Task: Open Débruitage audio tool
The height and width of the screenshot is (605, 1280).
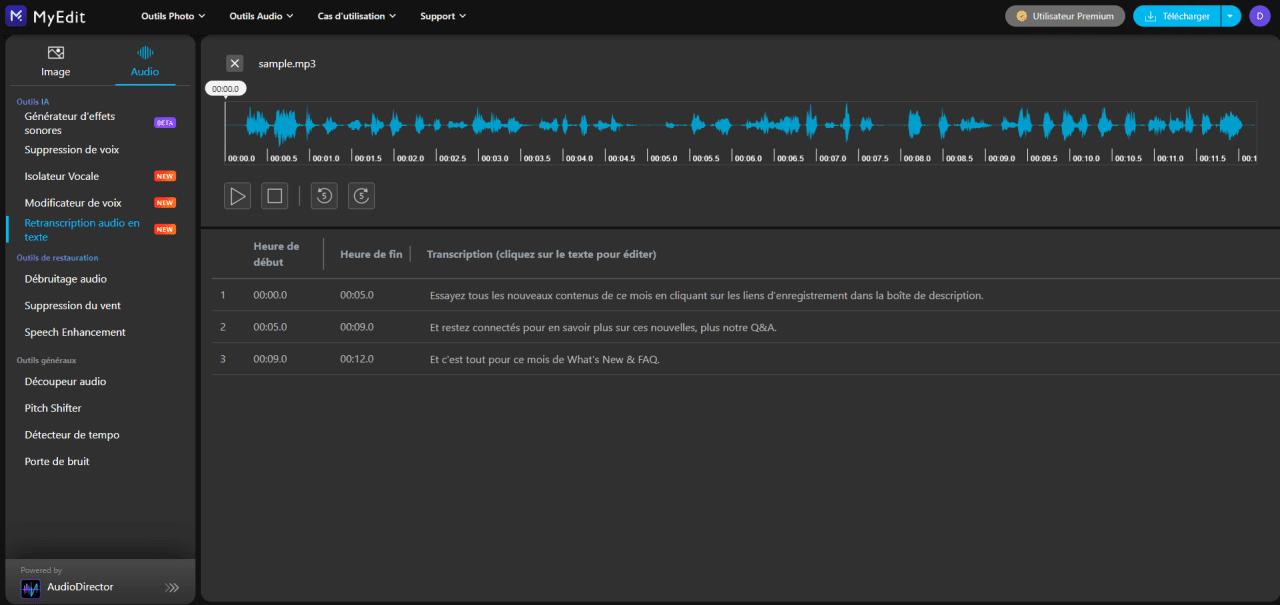Action: tap(66, 279)
